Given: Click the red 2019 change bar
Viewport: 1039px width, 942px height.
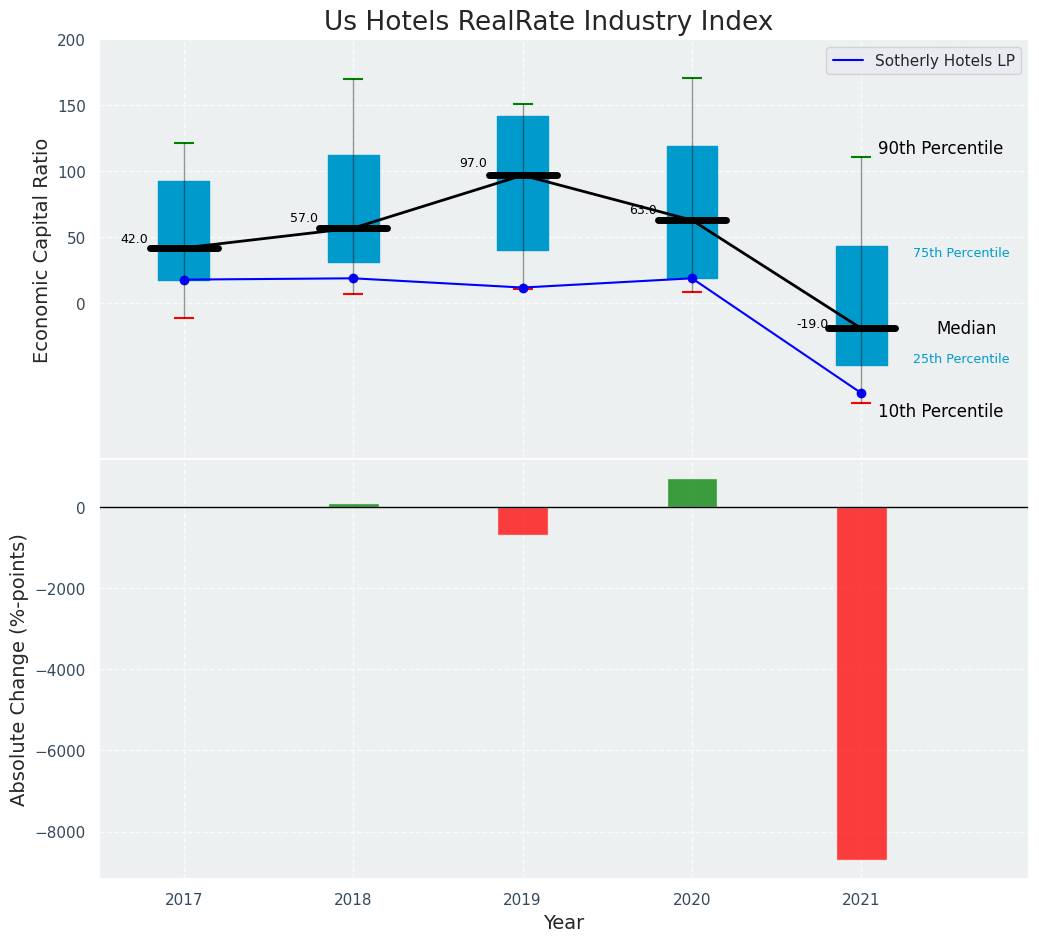Looking at the screenshot, I should click(523, 521).
